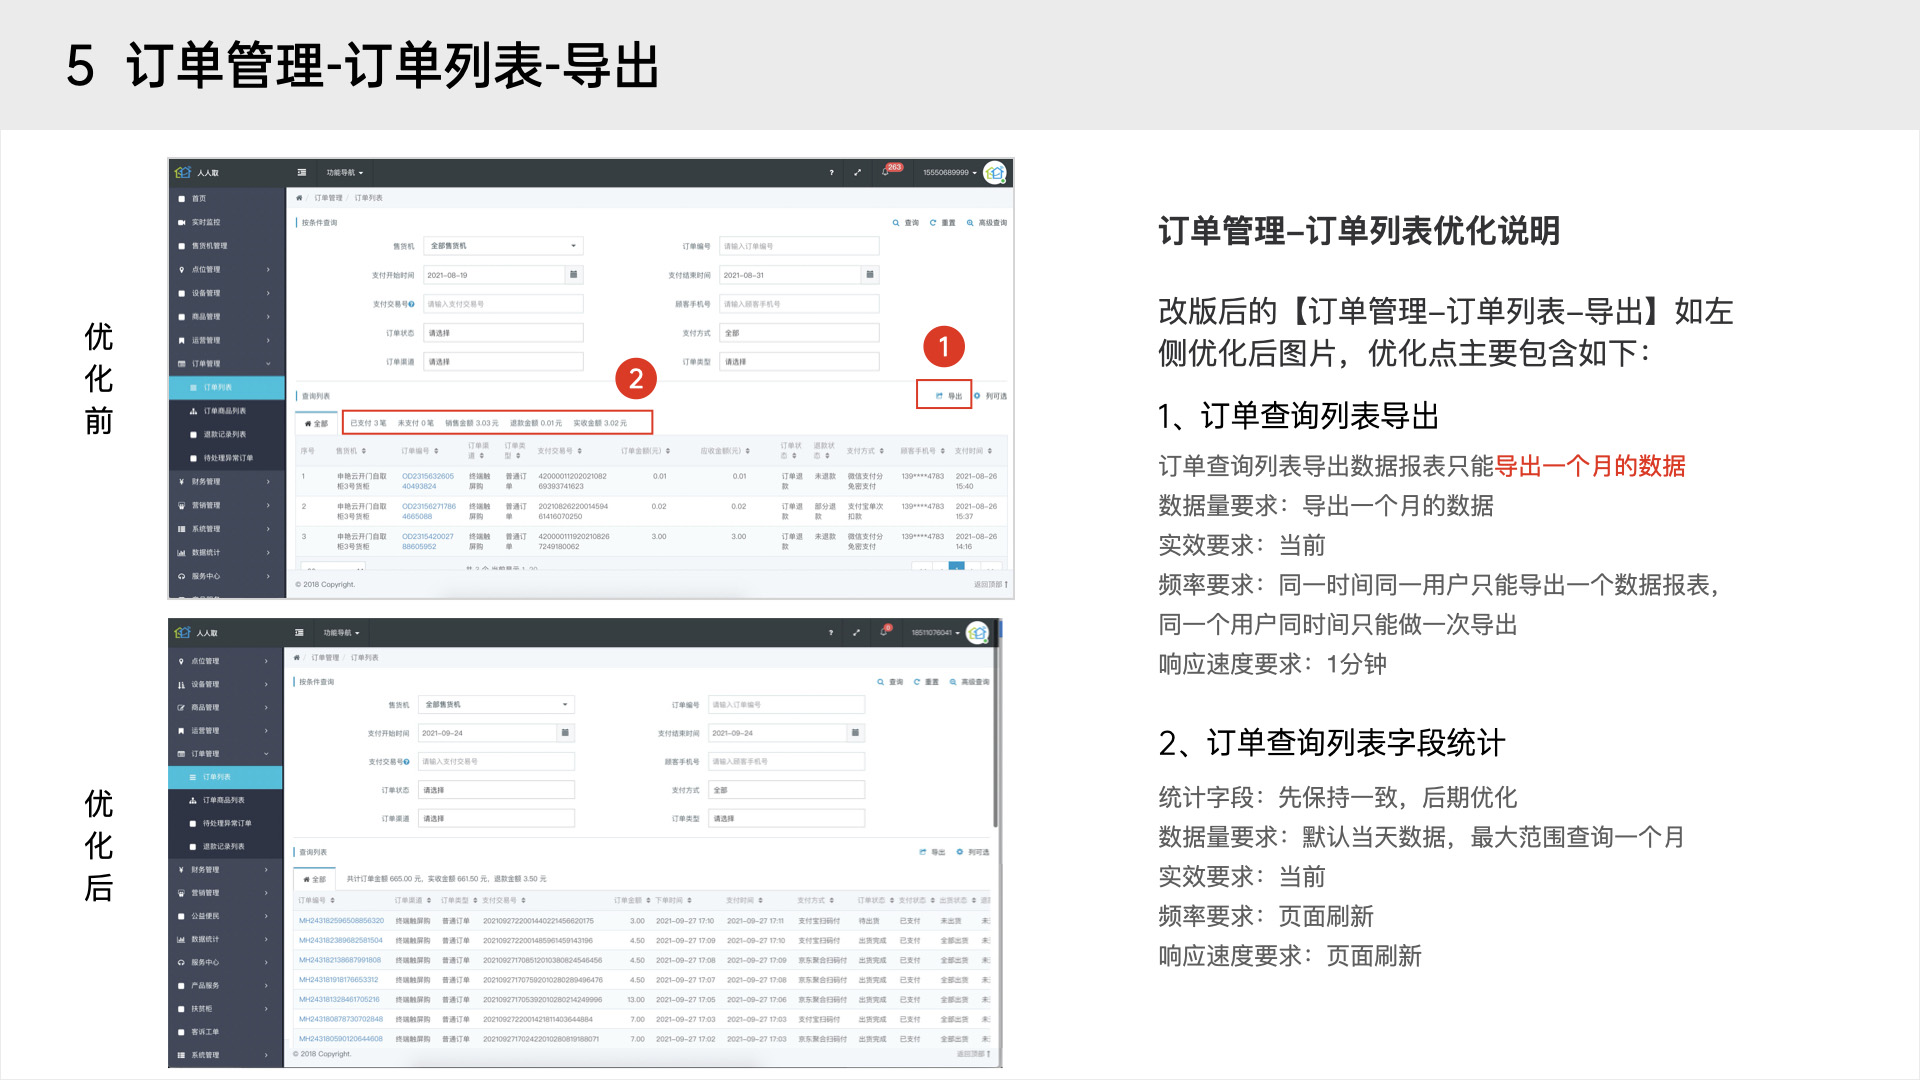Expand 财务管理 in the 优化前 sidebar
1920x1080 pixels.
[227, 482]
